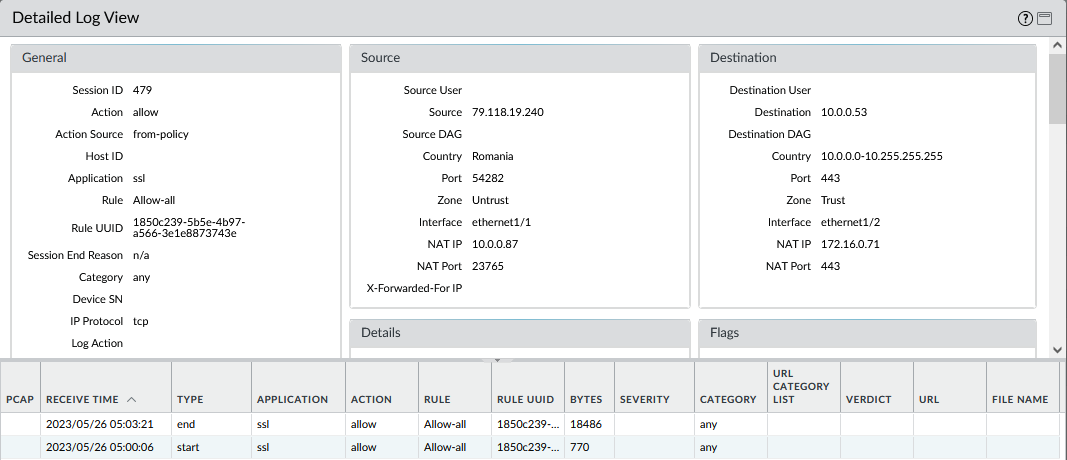
Task: Click the 18486 bytes cell
Action: (586, 424)
